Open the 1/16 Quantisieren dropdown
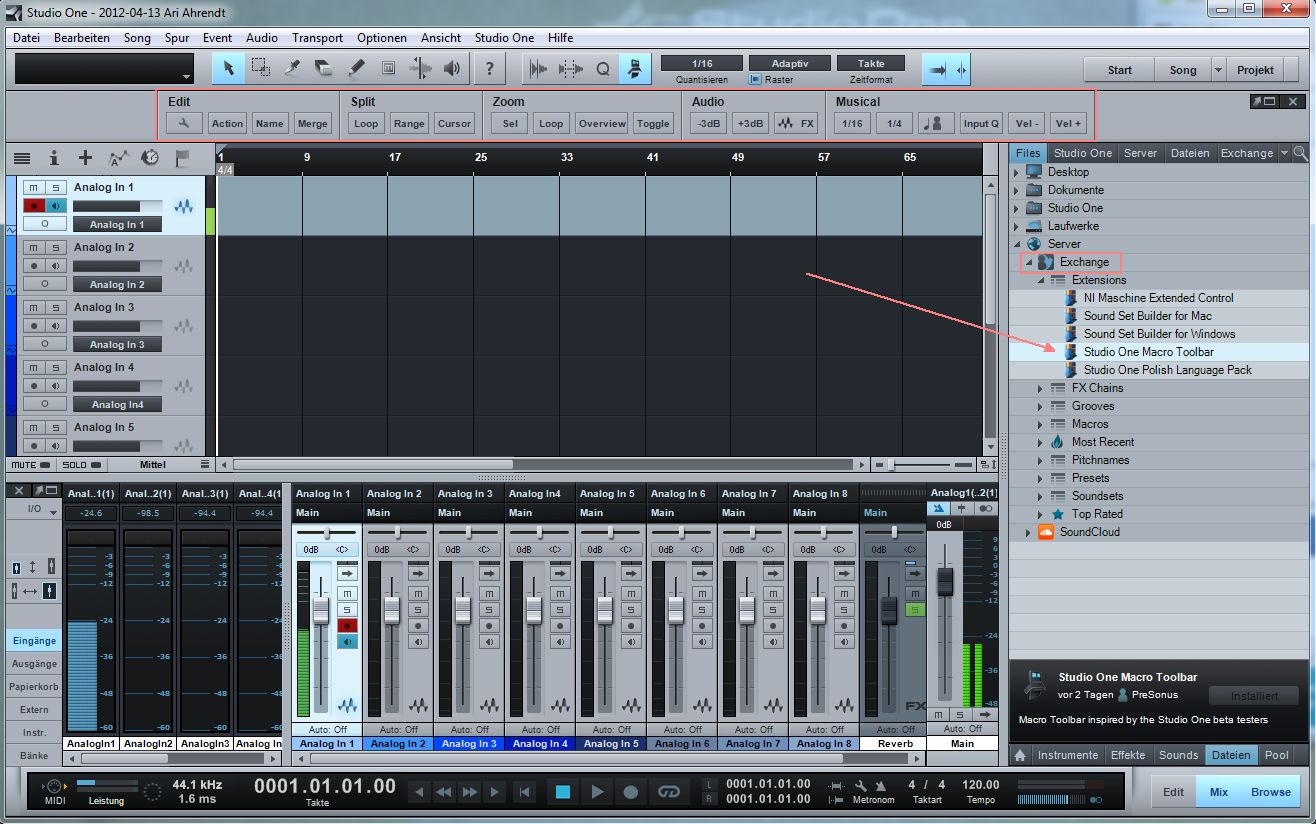 coord(701,63)
